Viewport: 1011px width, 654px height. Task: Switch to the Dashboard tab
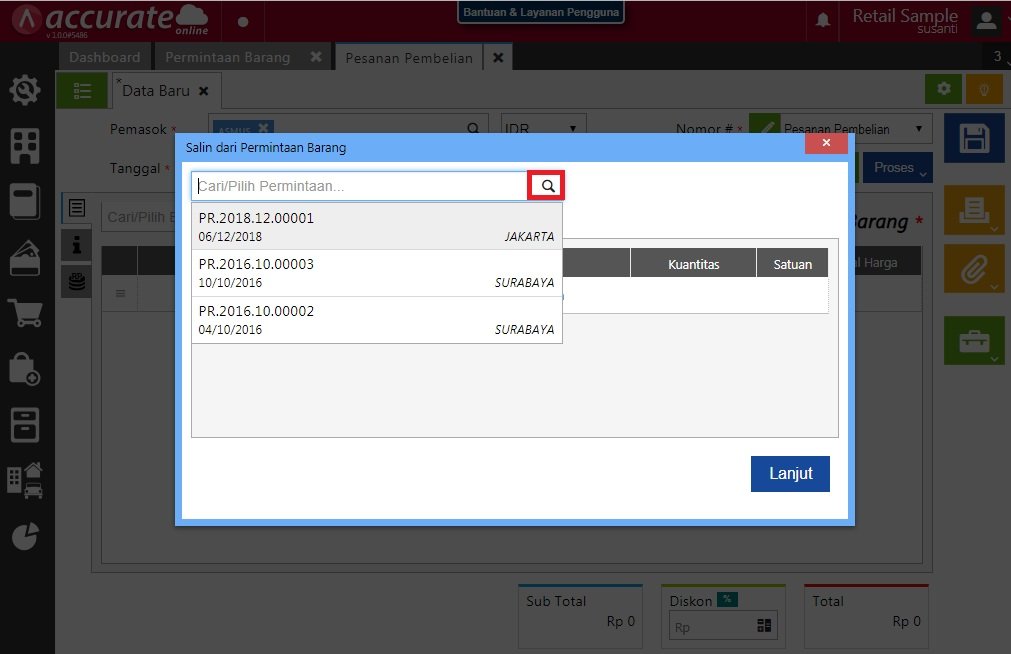104,57
